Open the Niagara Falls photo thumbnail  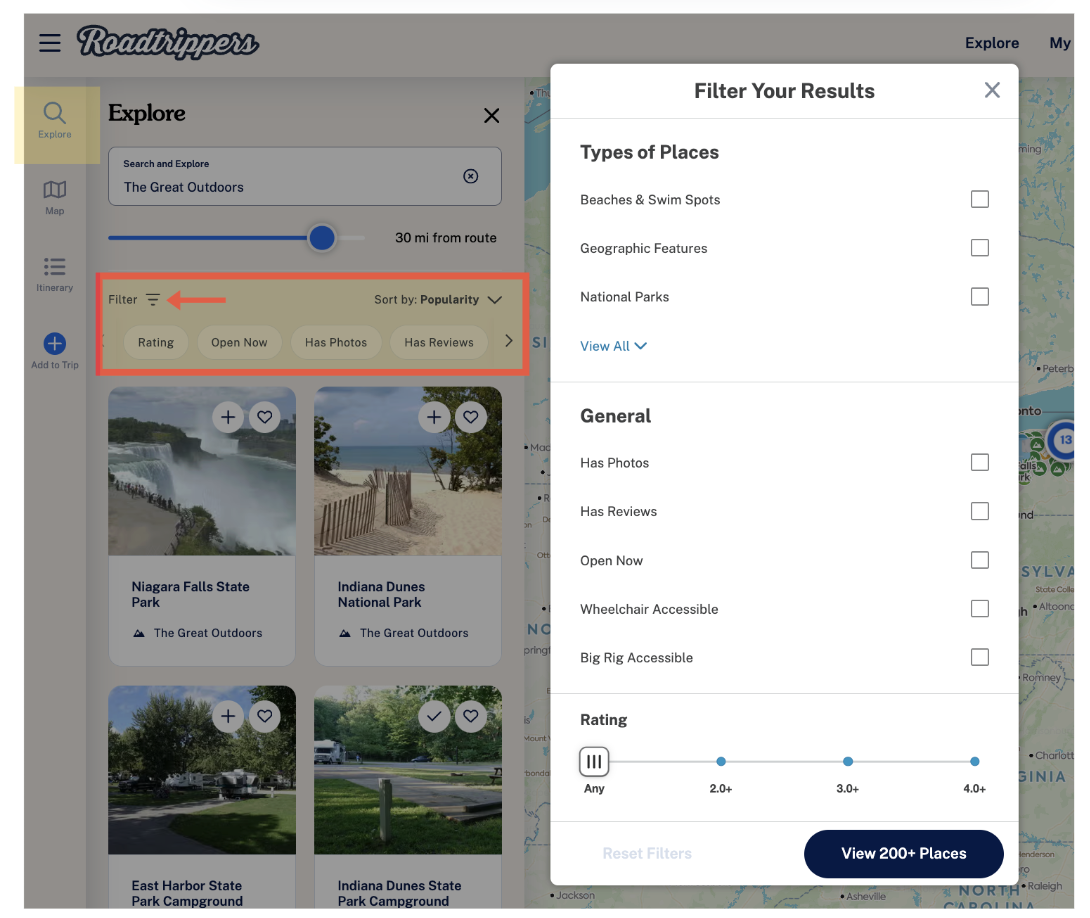coord(202,471)
